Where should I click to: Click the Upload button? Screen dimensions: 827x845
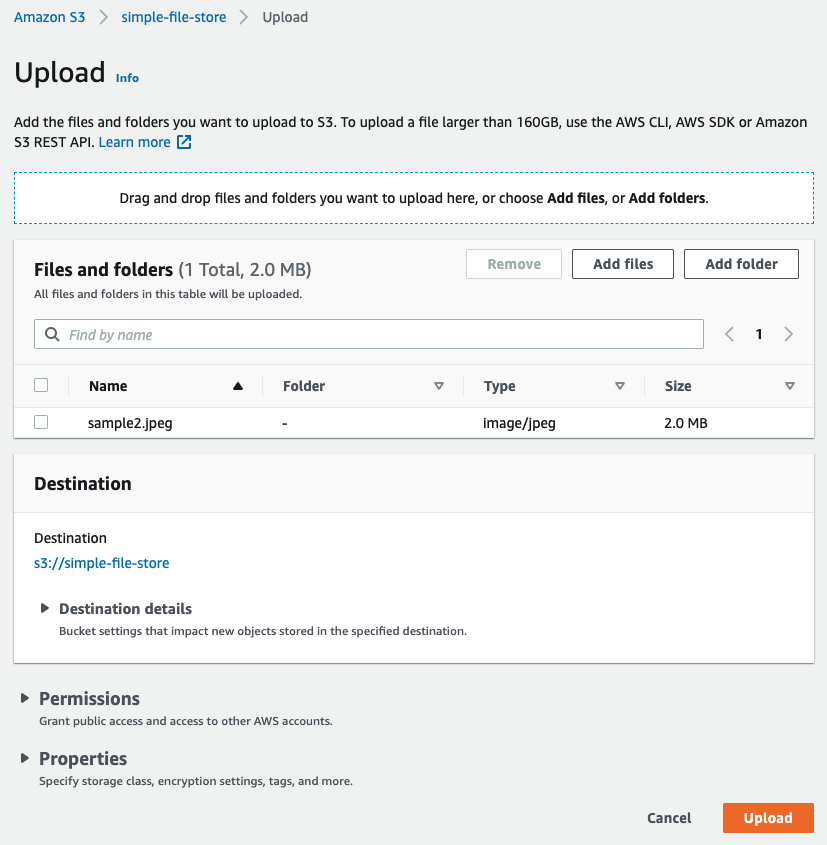point(768,818)
